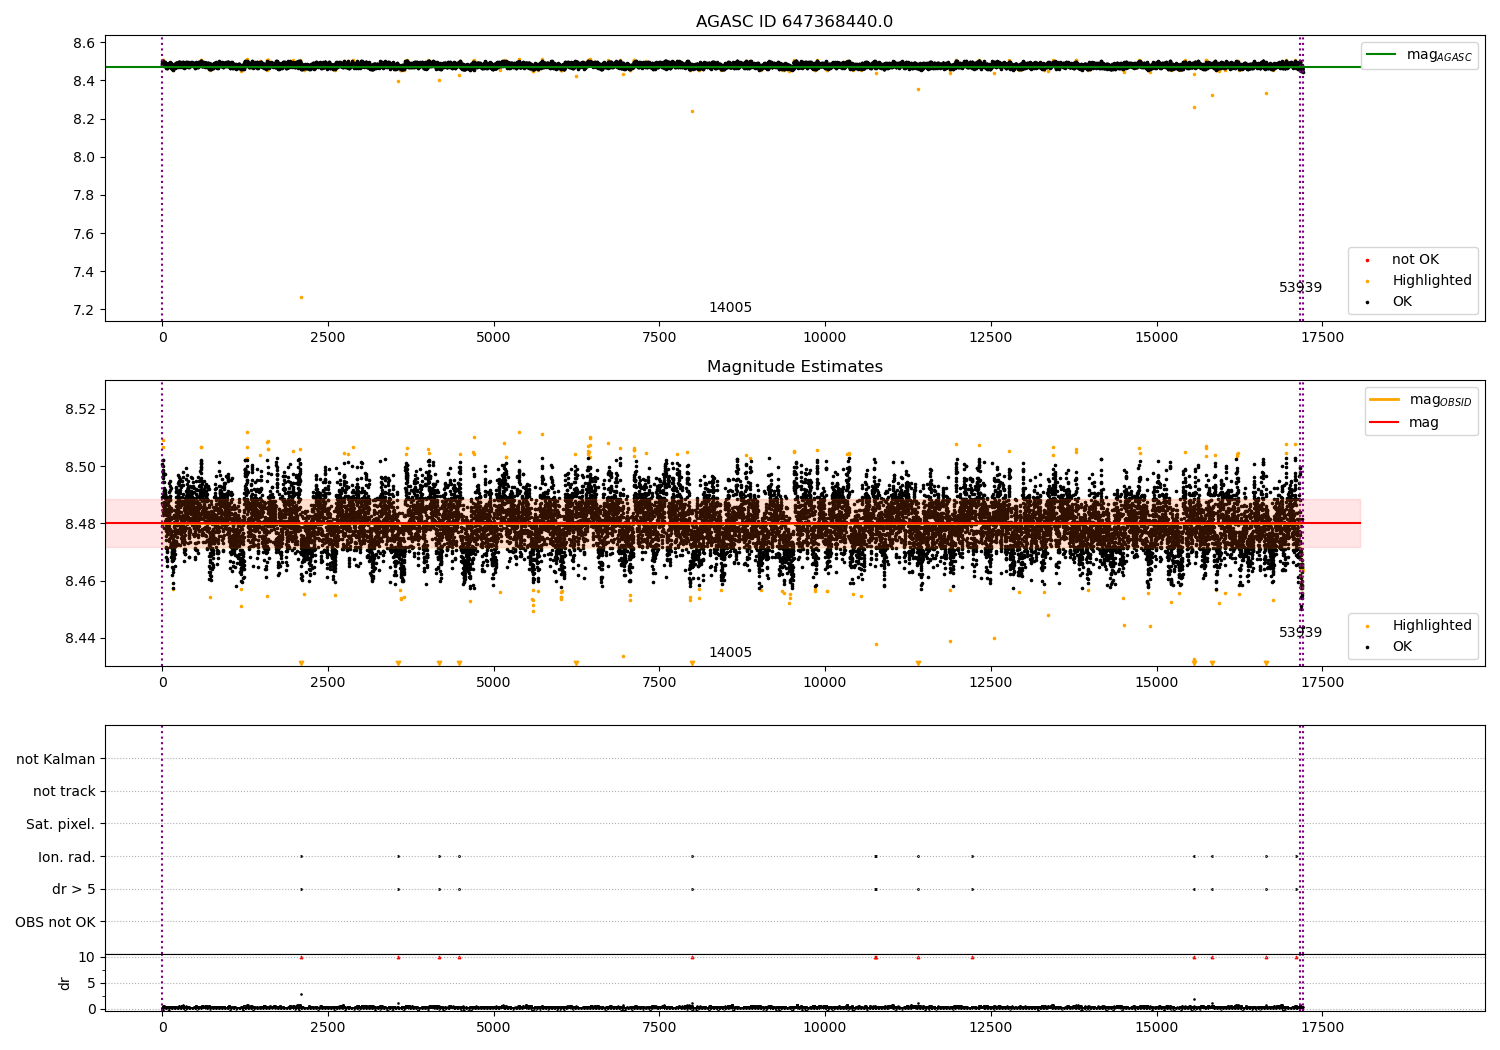Click the 10000 x-axis tick in middle plot
This screenshot has height=1050, width=1500.
[825, 683]
